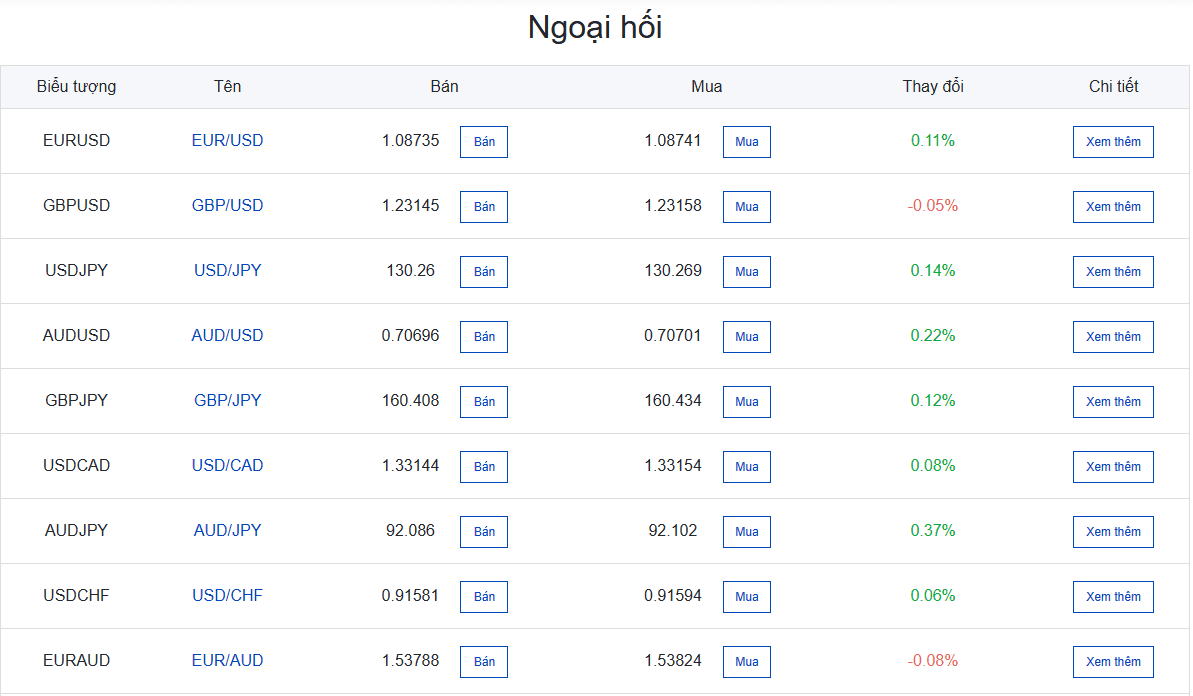Viewport: 1193px width, 696px height.
Task: Click the Bán button for EURUSD
Action: pos(484,142)
